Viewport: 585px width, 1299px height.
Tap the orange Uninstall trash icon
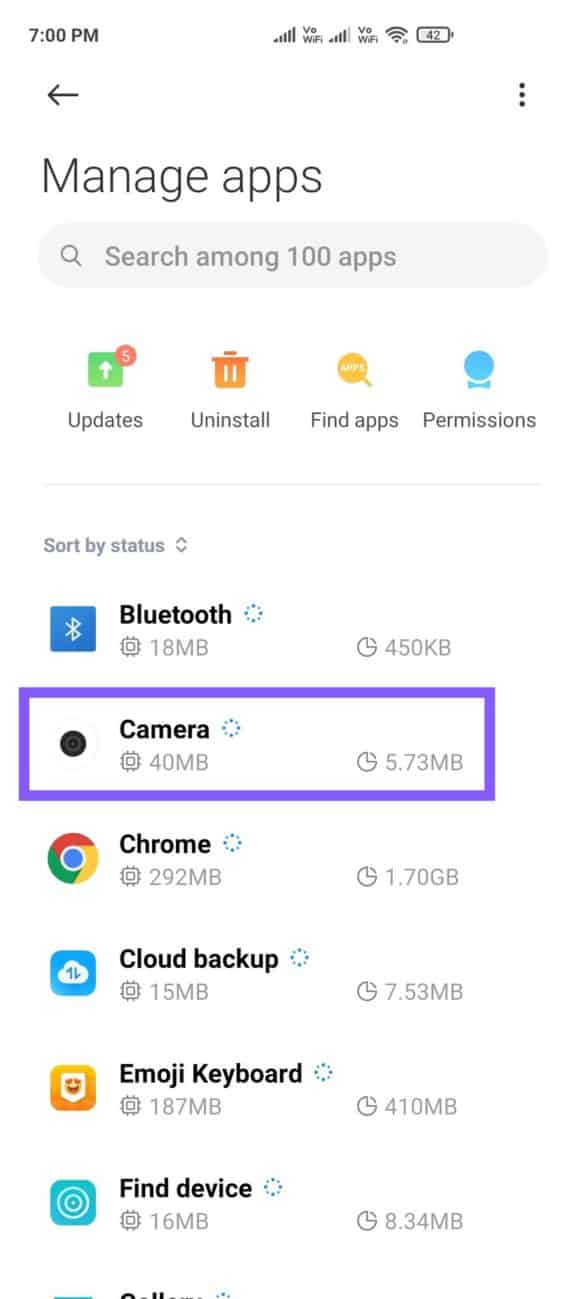pyautogui.click(x=230, y=370)
